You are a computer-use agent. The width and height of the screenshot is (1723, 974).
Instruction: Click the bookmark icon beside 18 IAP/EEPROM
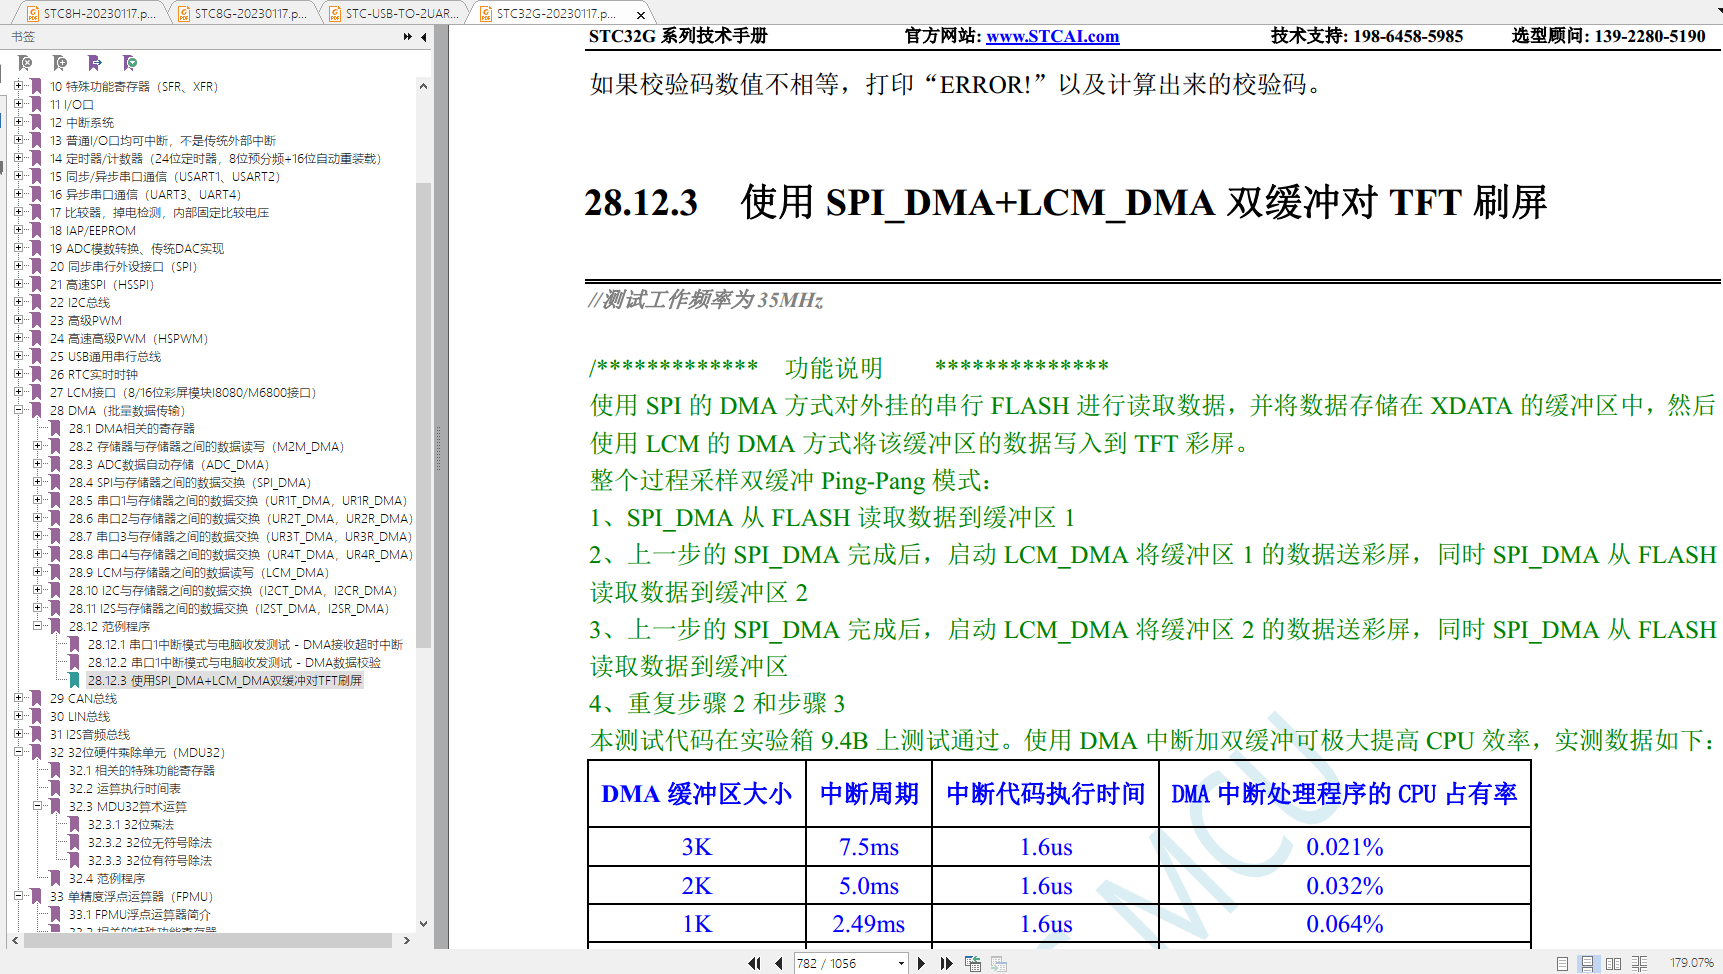(x=36, y=230)
